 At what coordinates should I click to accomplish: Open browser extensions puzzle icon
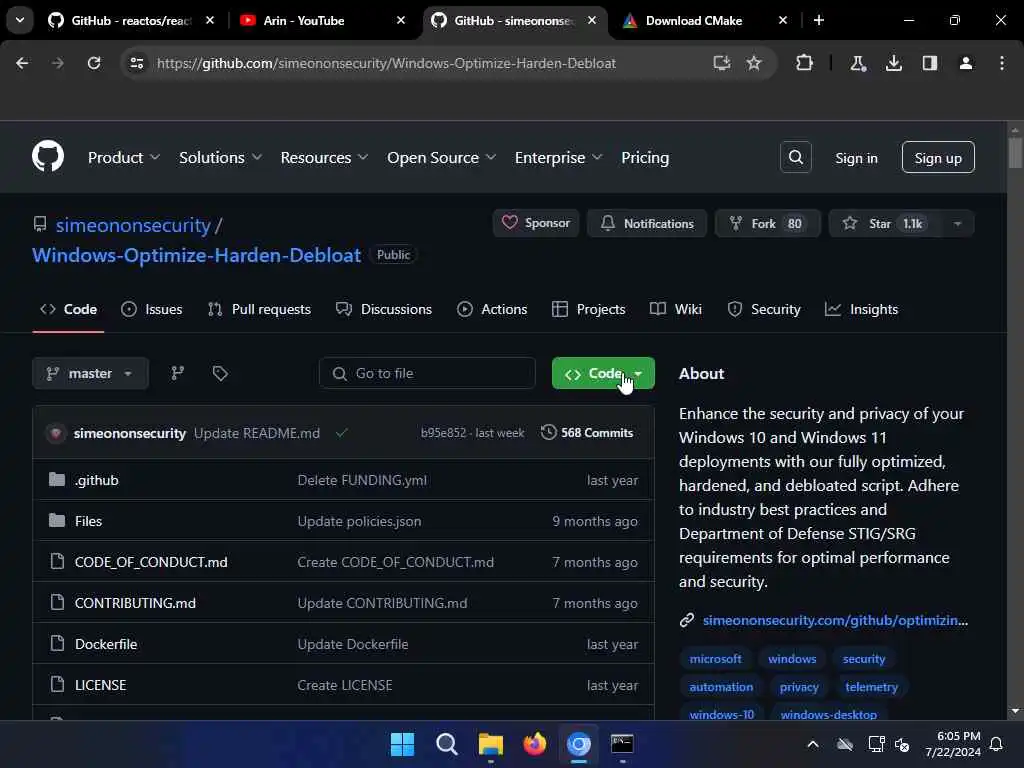coord(805,63)
